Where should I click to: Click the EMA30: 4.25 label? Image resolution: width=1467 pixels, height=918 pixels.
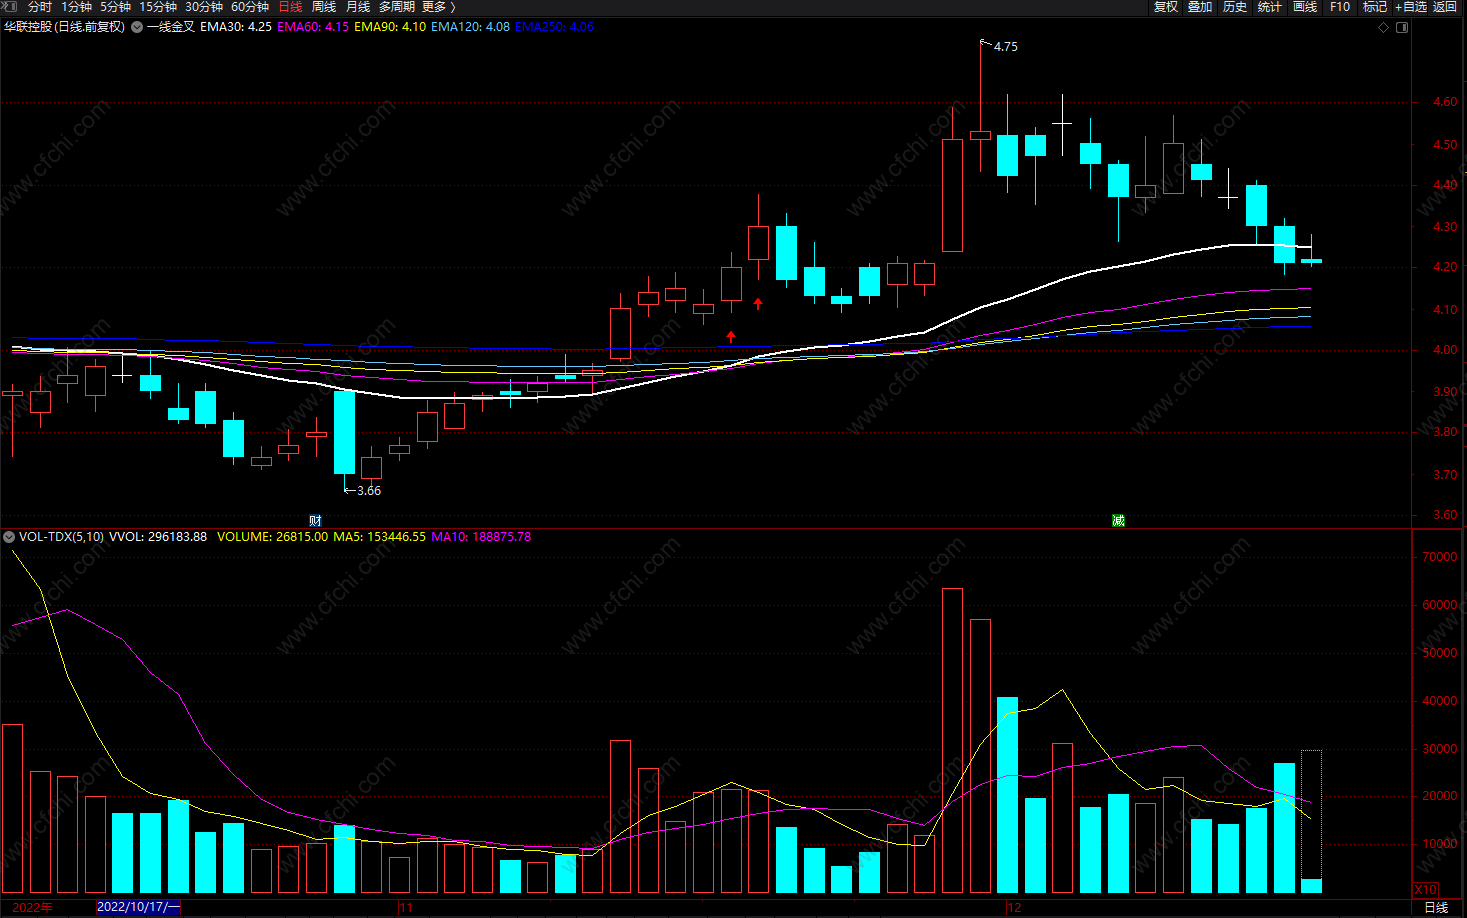coord(235,27)
